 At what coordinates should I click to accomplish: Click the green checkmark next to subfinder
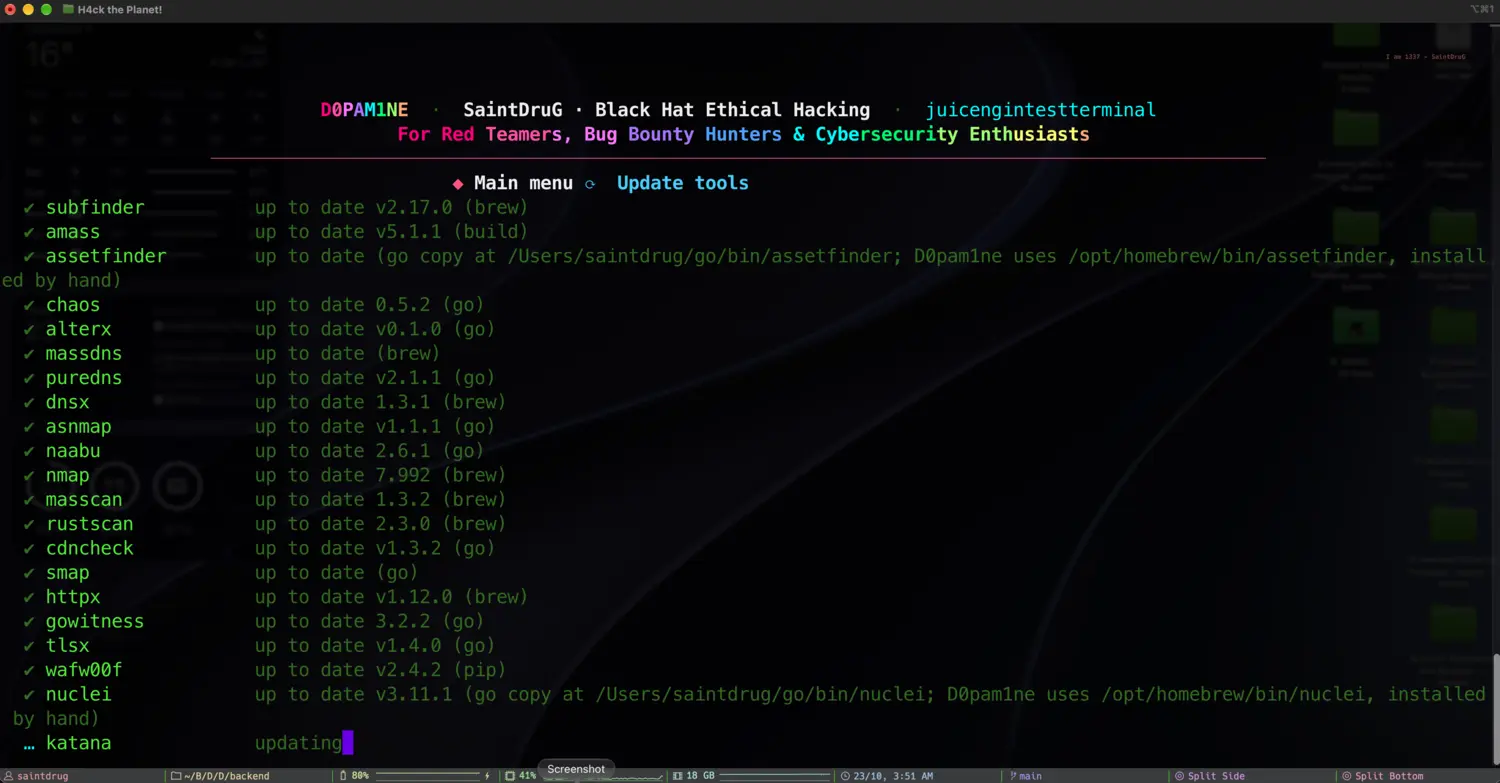pos(29,208)
